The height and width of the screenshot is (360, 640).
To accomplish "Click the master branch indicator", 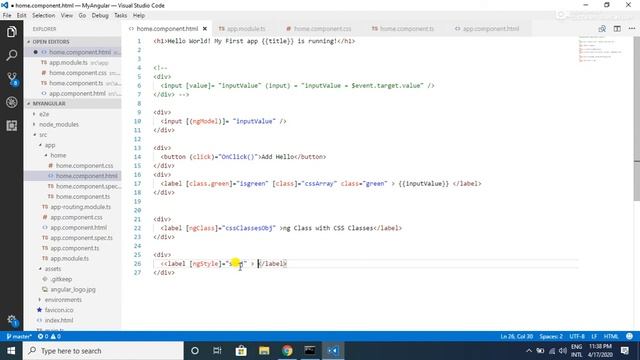I will [19, 336].
